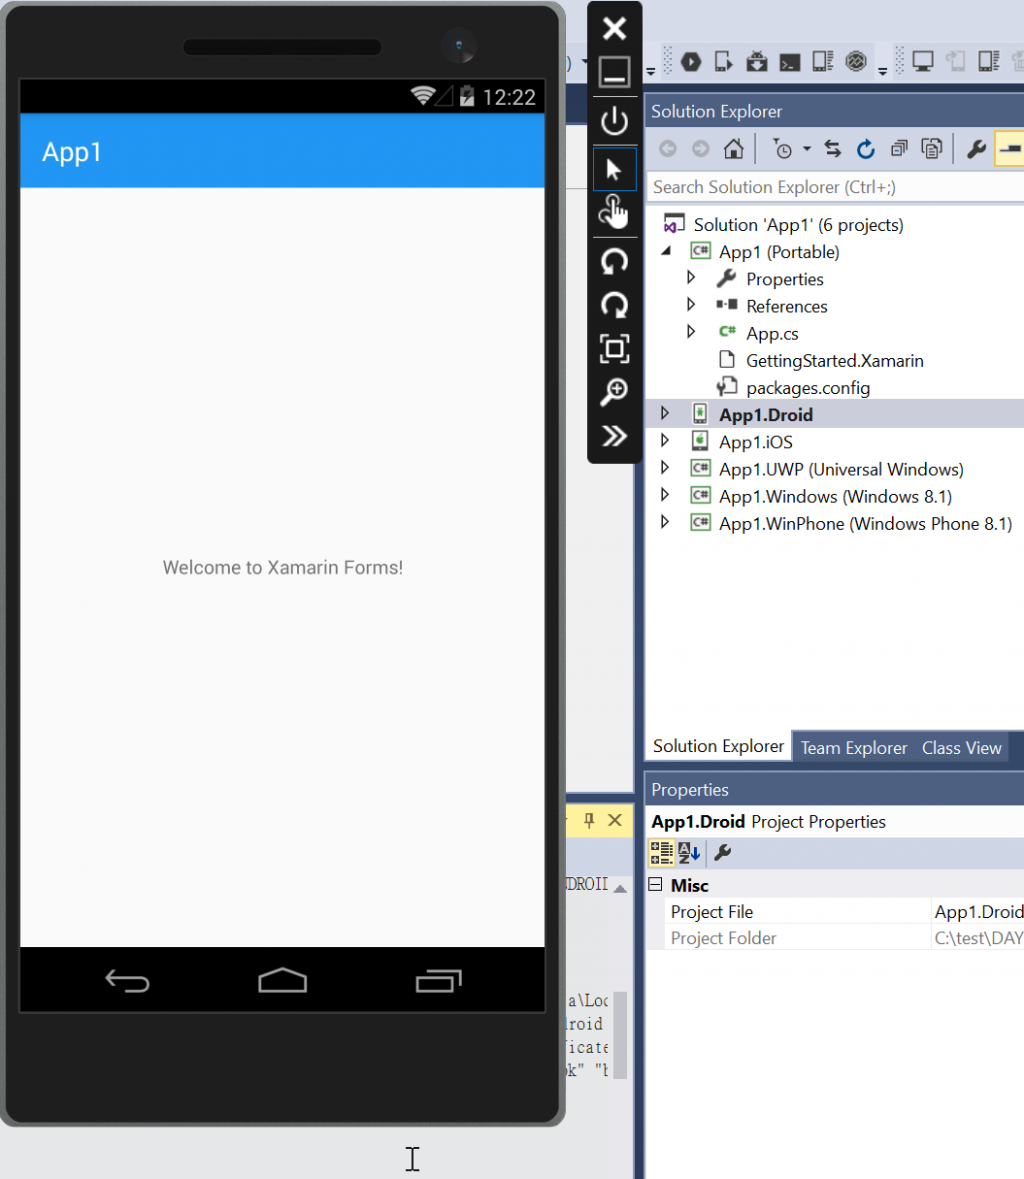The height and width of the screenshot is (1179, 1024).
Task: Select packages.config file
Action: [x=807, y=388]
